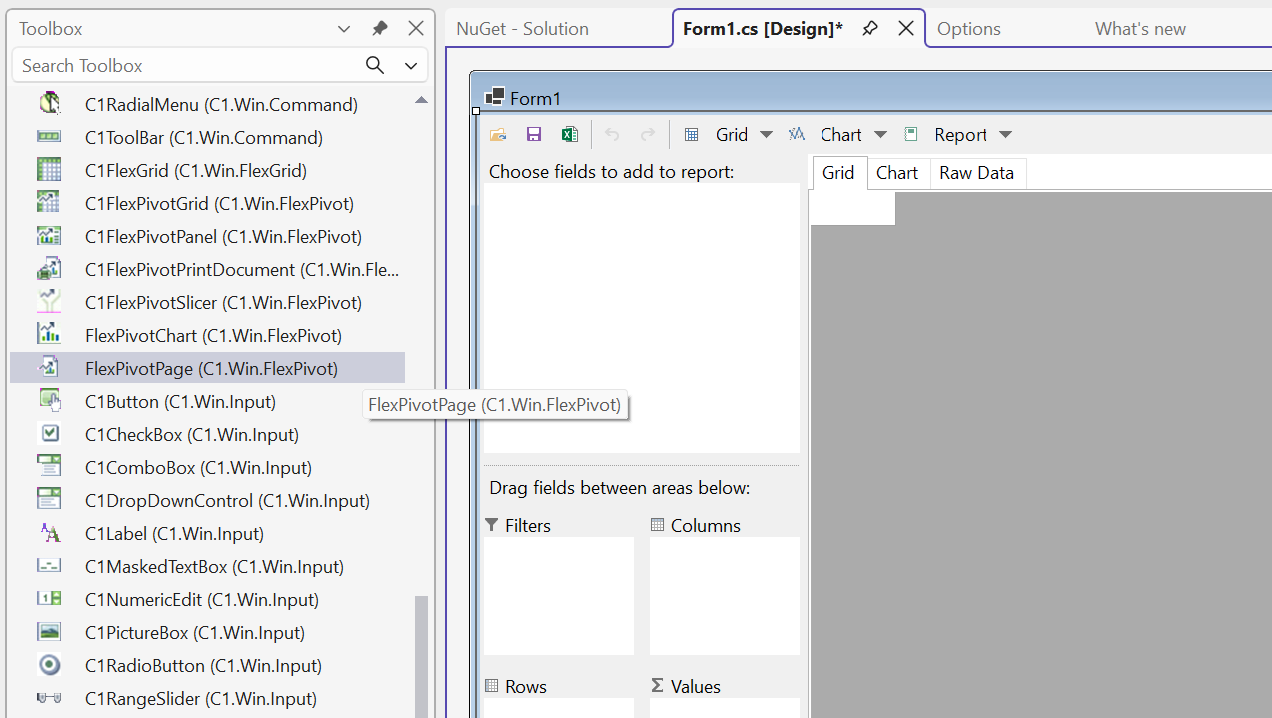Click the Undo arrow in form toolbar
This screenshot has width=1272, height=718.
[x=612, y=135]
